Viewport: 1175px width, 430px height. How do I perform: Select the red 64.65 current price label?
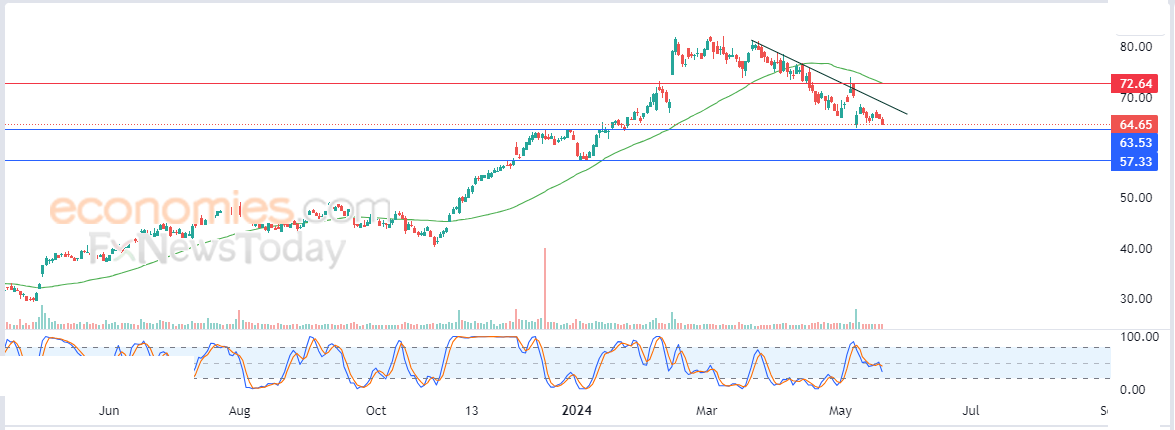(1135, 124)
